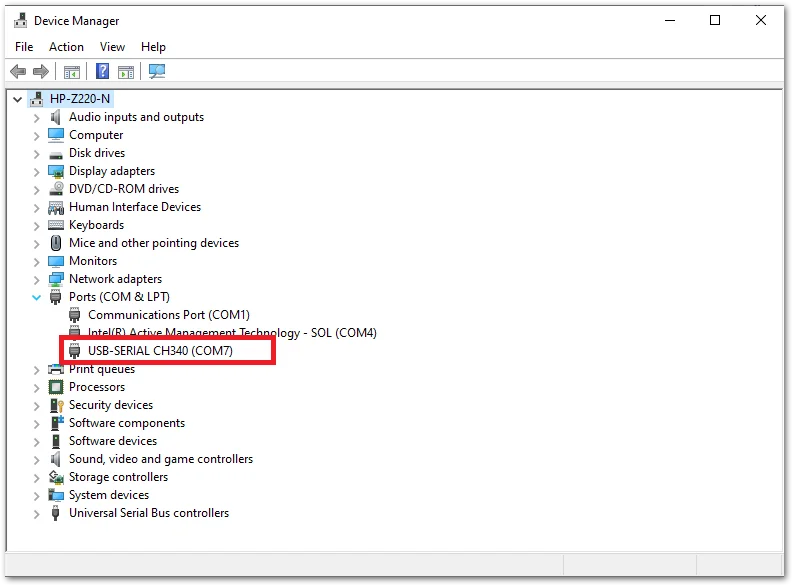
Task: Click the Back arrow toolbar icon
Action: 18,72
